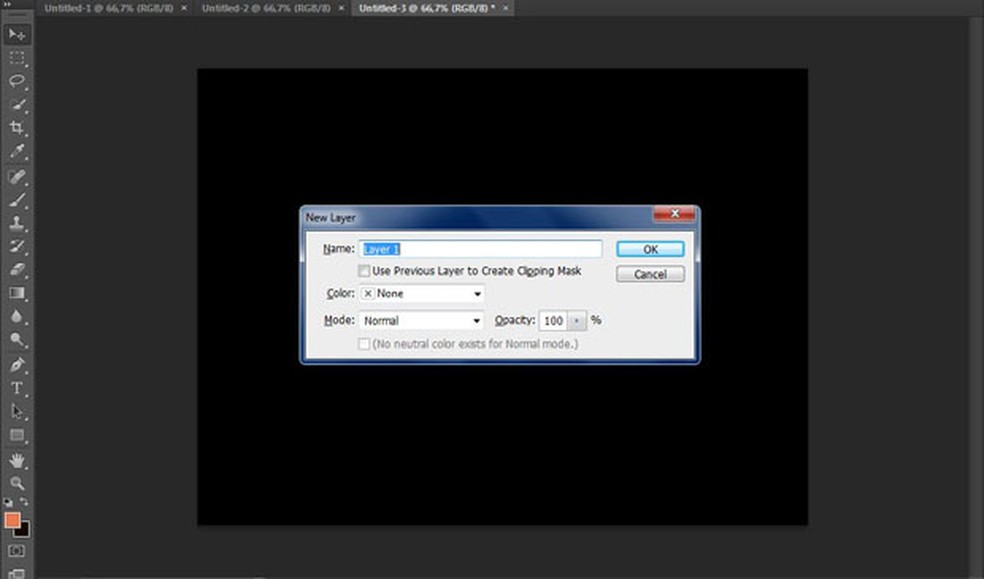Select the Lasso tool
The width and height of the screenshot is (984, 579).
(x=17, y=81)
